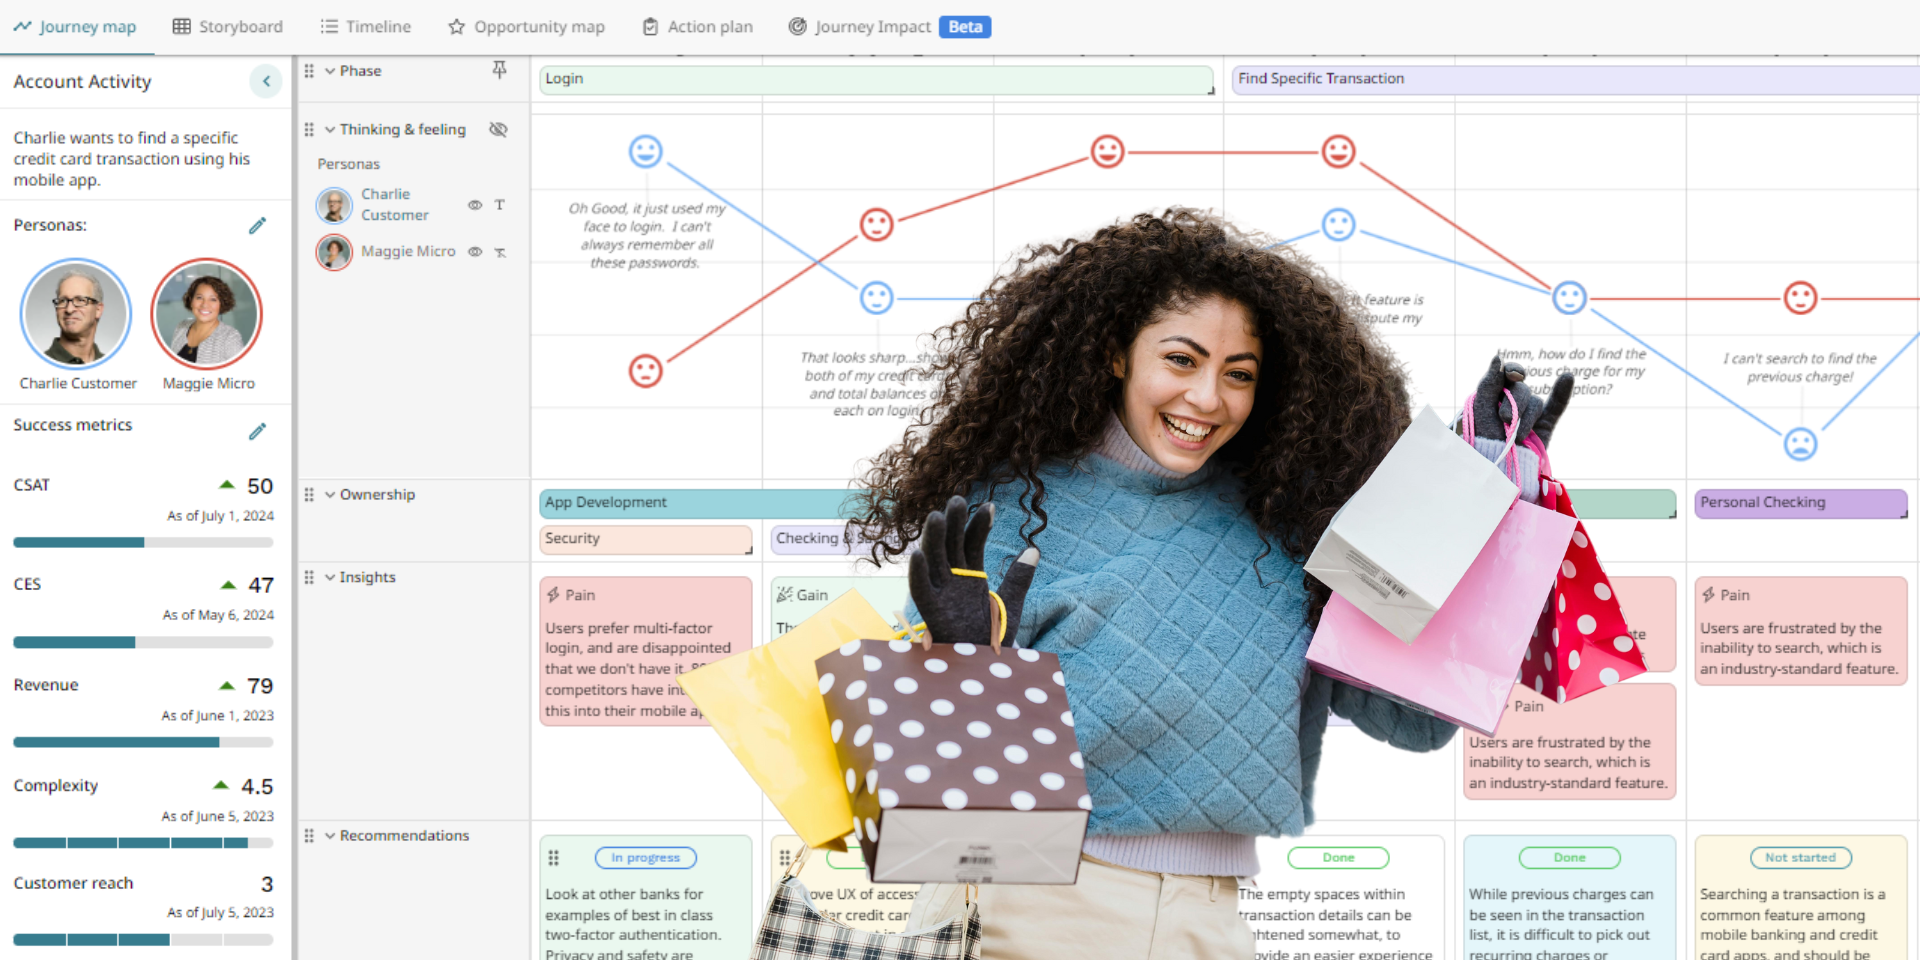This screenshot has width=1920, height=960.
Task: Grab the Ownership row drag handle
Action: point(309,495)
